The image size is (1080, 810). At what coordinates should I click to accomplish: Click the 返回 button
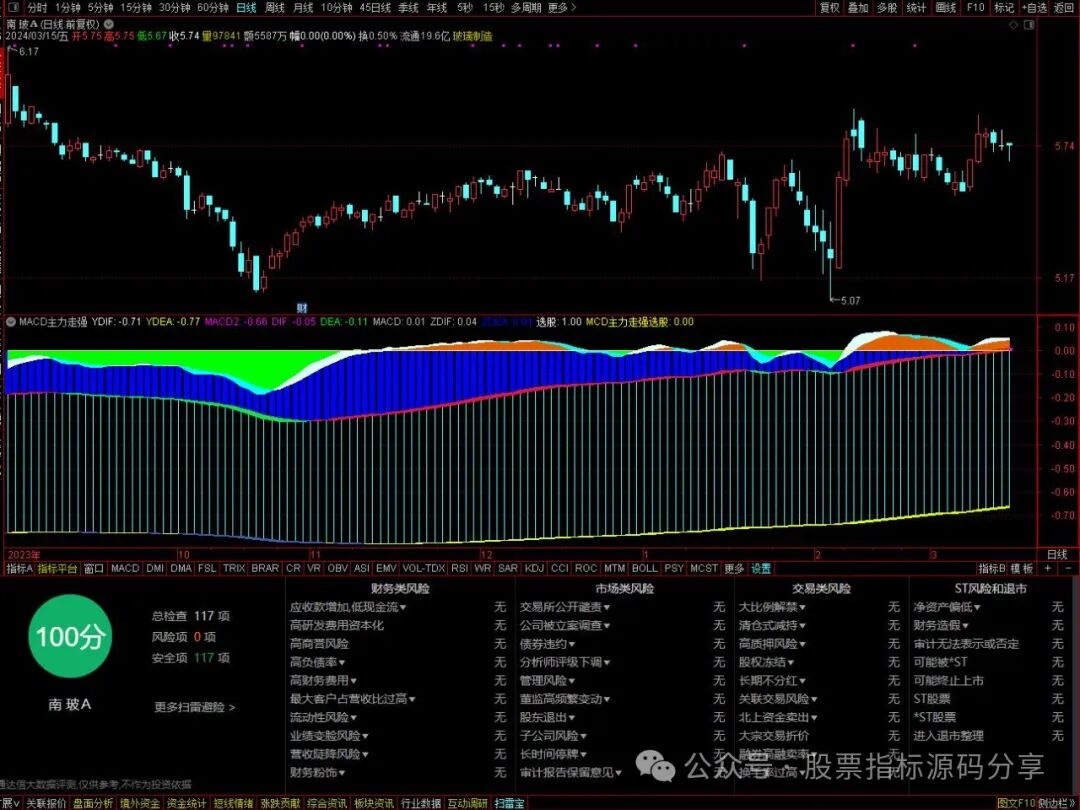pyautogui.click(x=1063, y=8)
